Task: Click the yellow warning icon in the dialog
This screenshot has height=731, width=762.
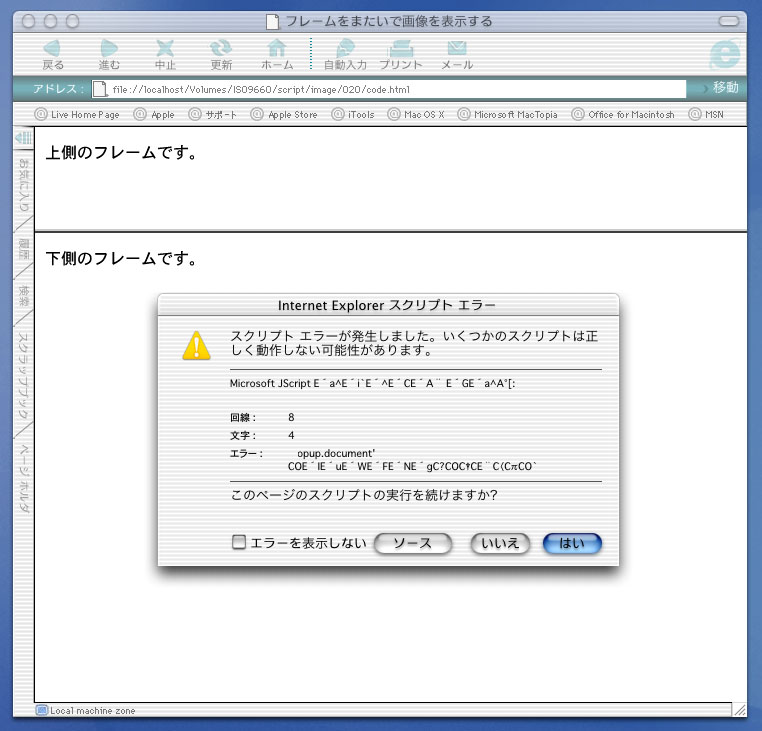Action: [196, 346]
